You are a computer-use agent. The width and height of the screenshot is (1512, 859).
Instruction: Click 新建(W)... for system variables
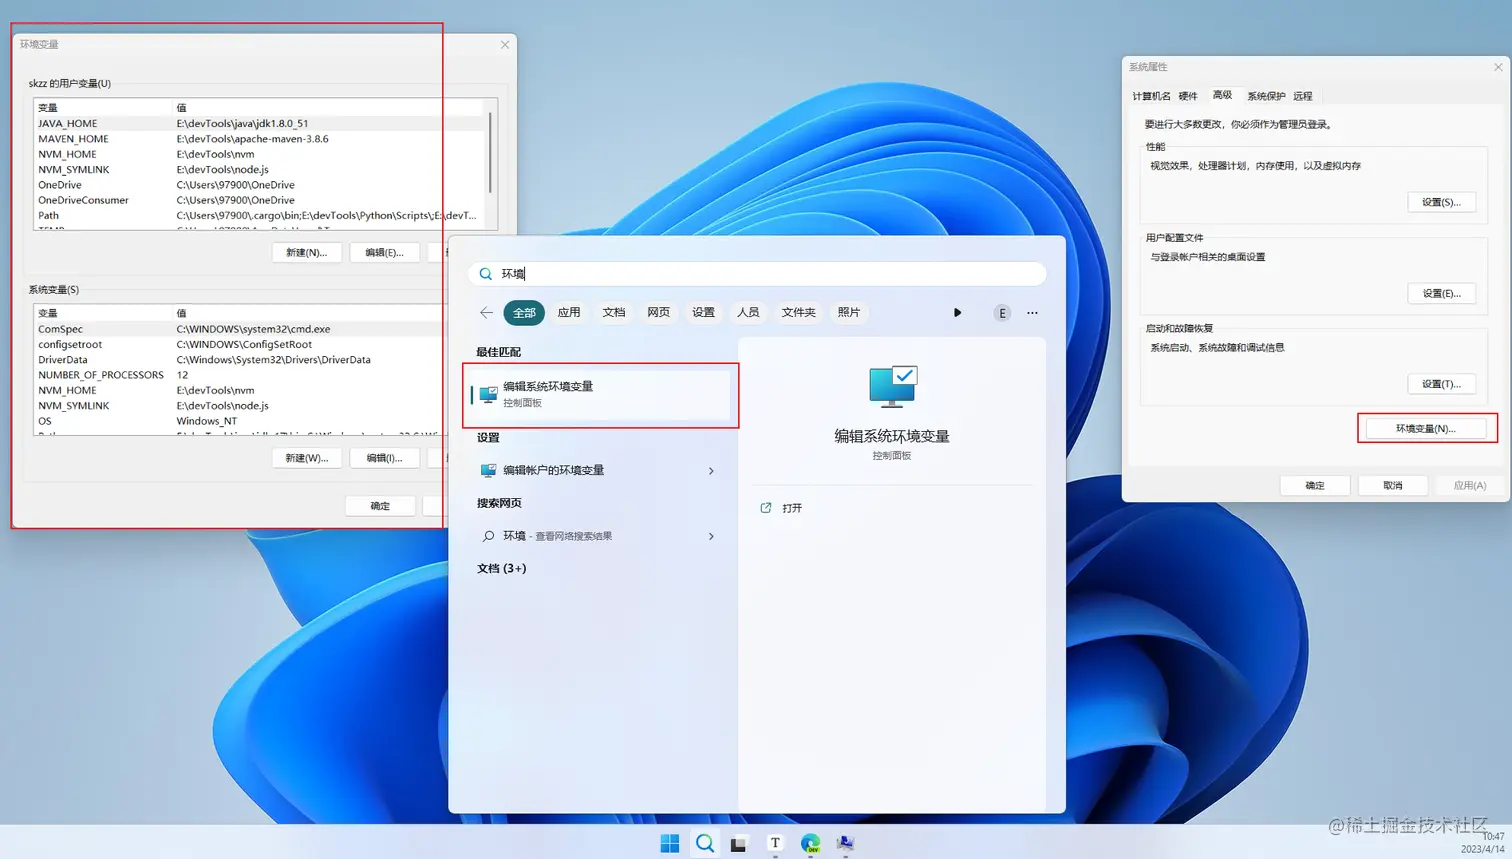coord(306,458)
